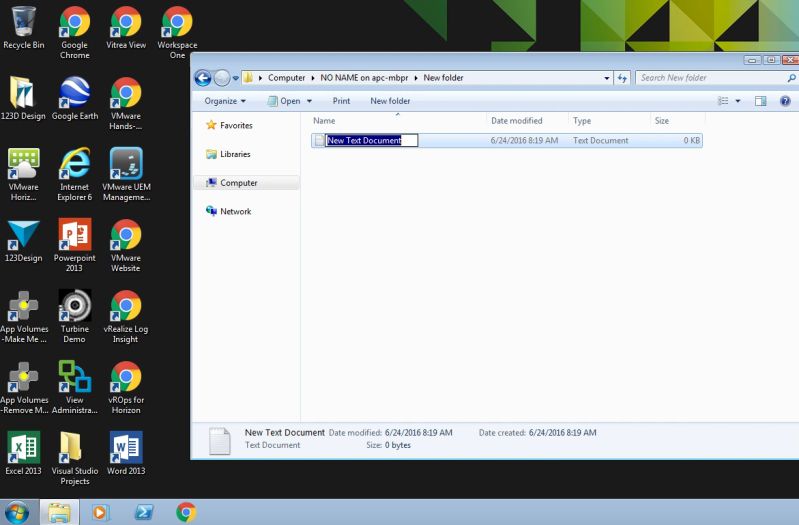The width and height of the screenshot is (799, 525).
Task: Show the preview pane icon
Action: 760,101
